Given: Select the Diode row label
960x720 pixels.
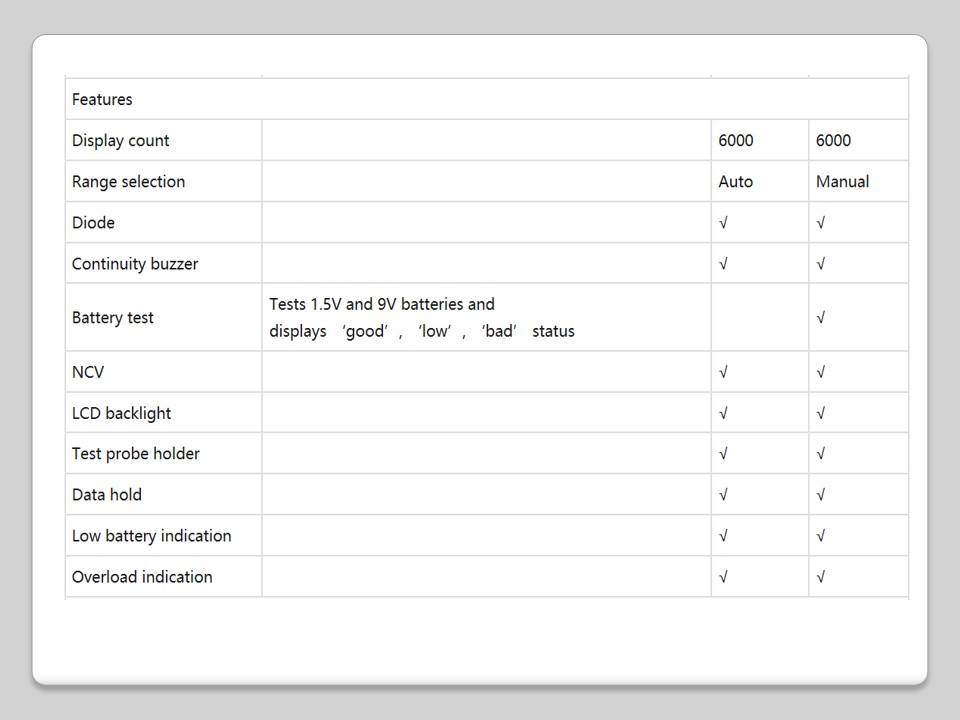Looking at the screenshot, I should (93, 222).
